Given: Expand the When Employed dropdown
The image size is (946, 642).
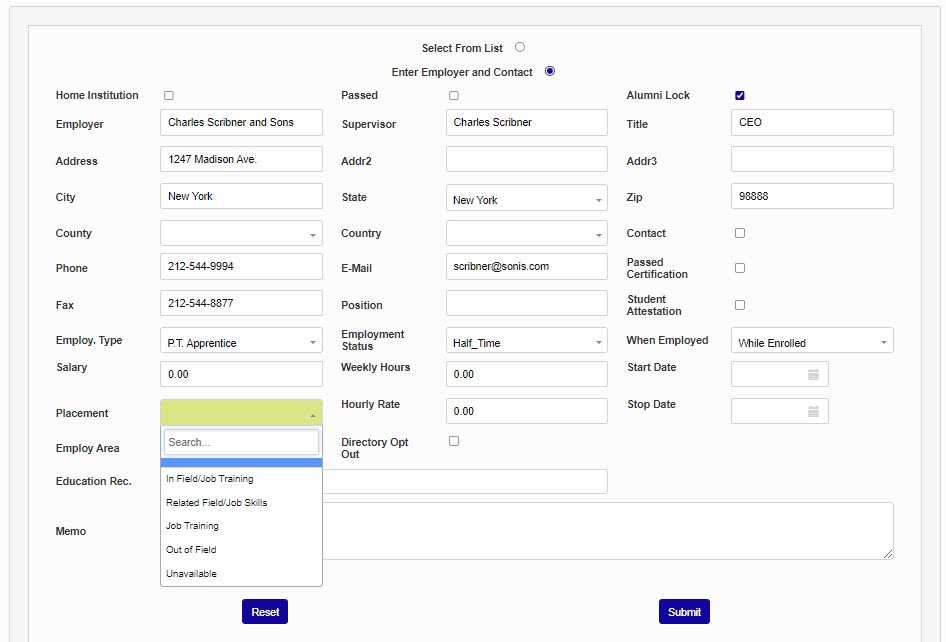Looking at the screenshot, I should click(x=812, y=342).
